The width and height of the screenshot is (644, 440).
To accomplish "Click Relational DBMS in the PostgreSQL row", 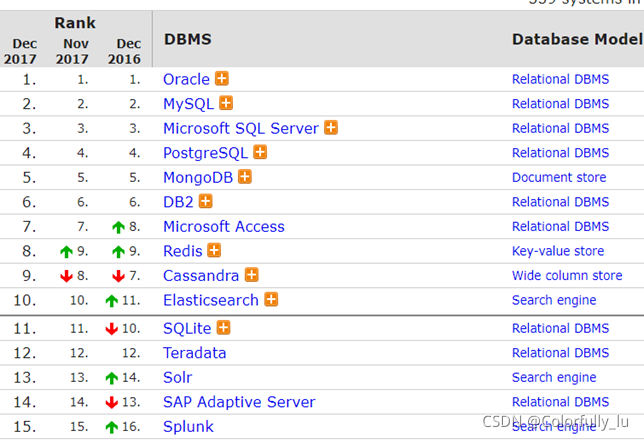I will point(560,153).
